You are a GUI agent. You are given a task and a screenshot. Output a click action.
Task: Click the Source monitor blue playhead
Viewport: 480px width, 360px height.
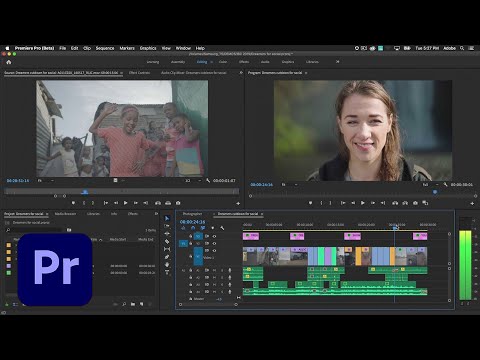click(x=85, y=192)
